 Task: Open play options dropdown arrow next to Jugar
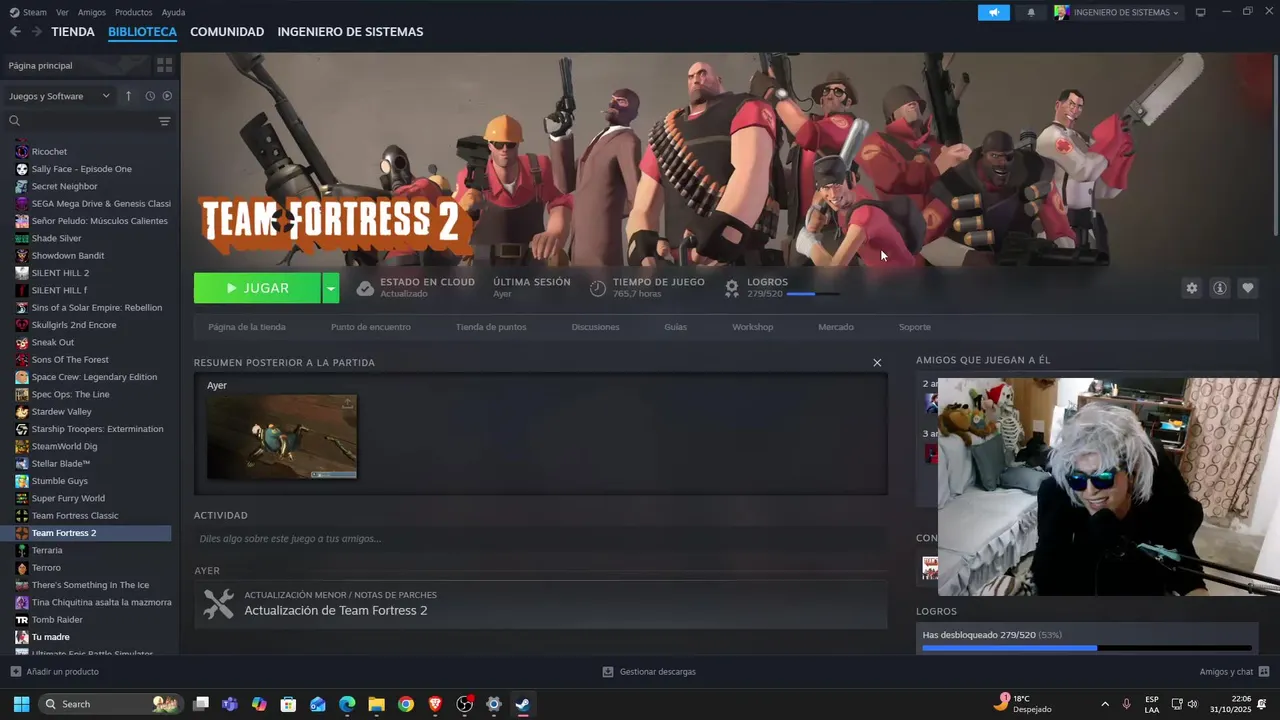tap(331, 288)
